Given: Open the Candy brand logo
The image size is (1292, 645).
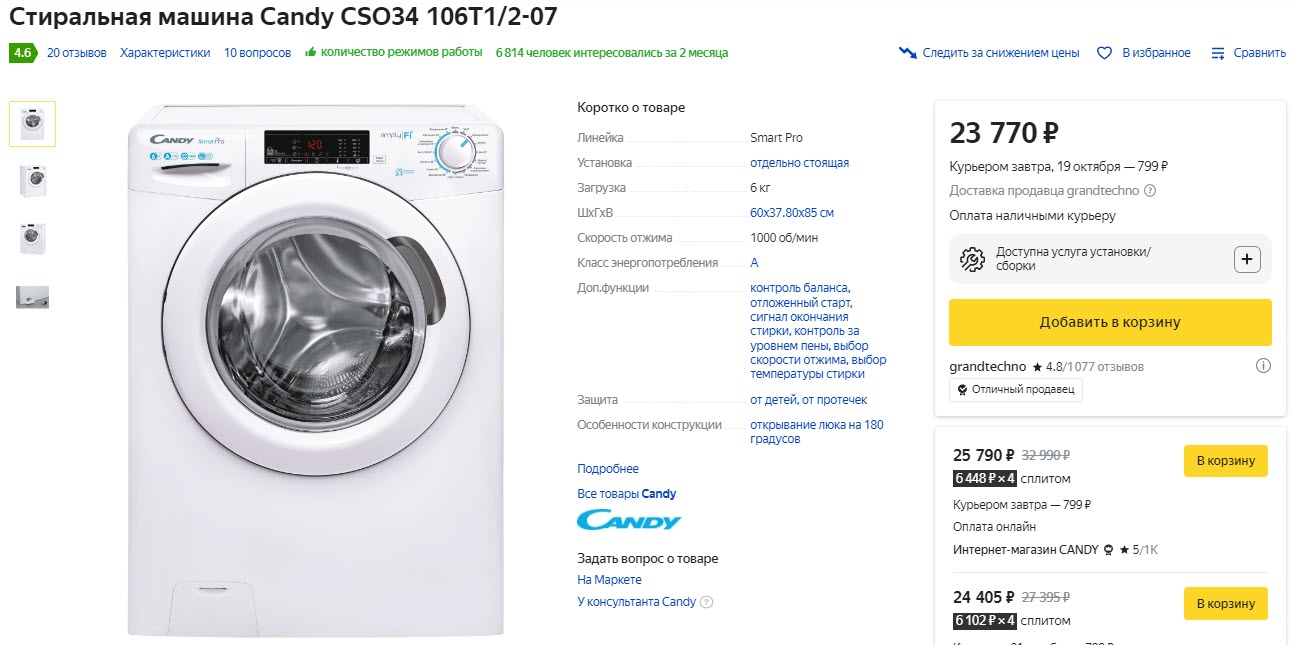Looking at the screenshot, I should tap(629, 521).
